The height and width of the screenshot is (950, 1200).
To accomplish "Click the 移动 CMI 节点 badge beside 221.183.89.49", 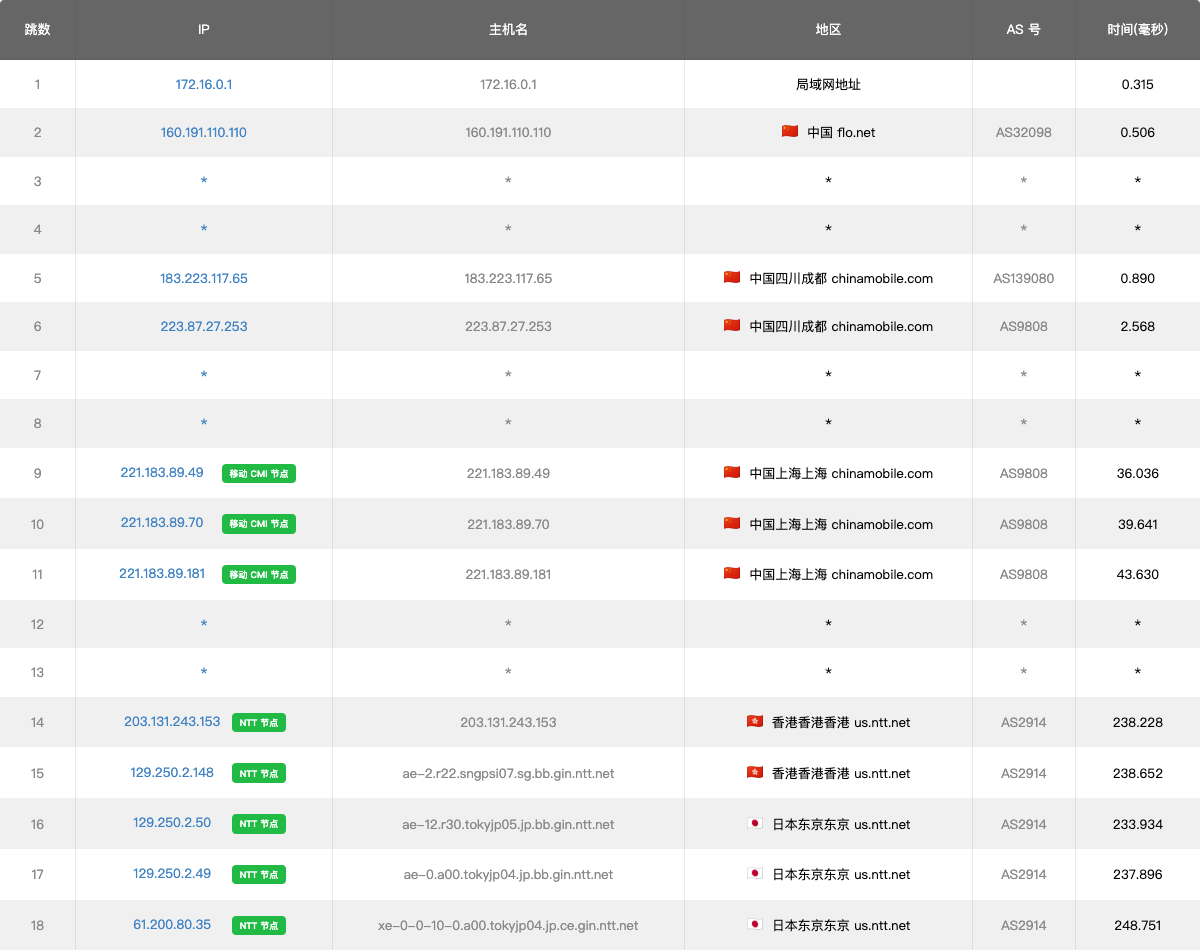I will pyautogui.click(x=259, y=473).
